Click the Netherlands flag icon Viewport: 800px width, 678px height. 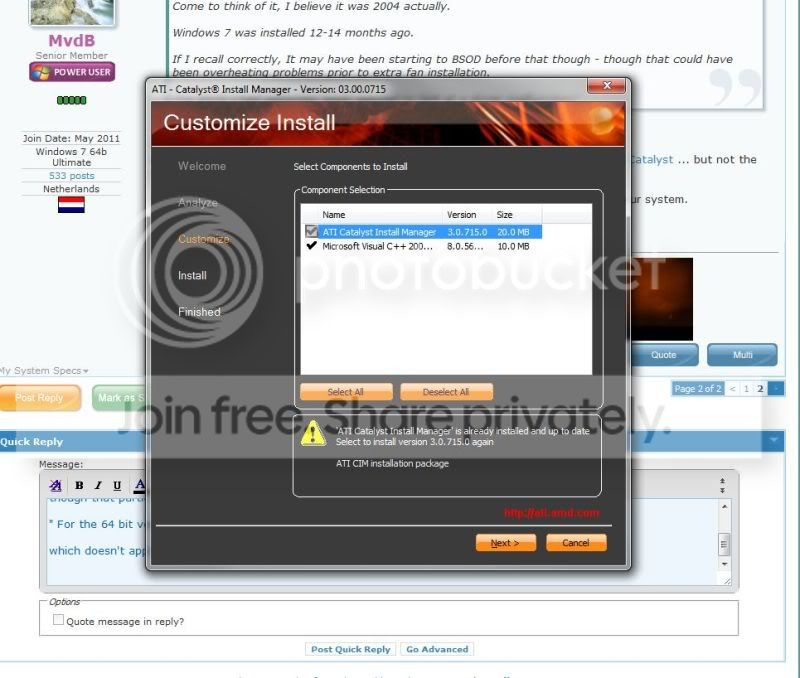point(71,205)
